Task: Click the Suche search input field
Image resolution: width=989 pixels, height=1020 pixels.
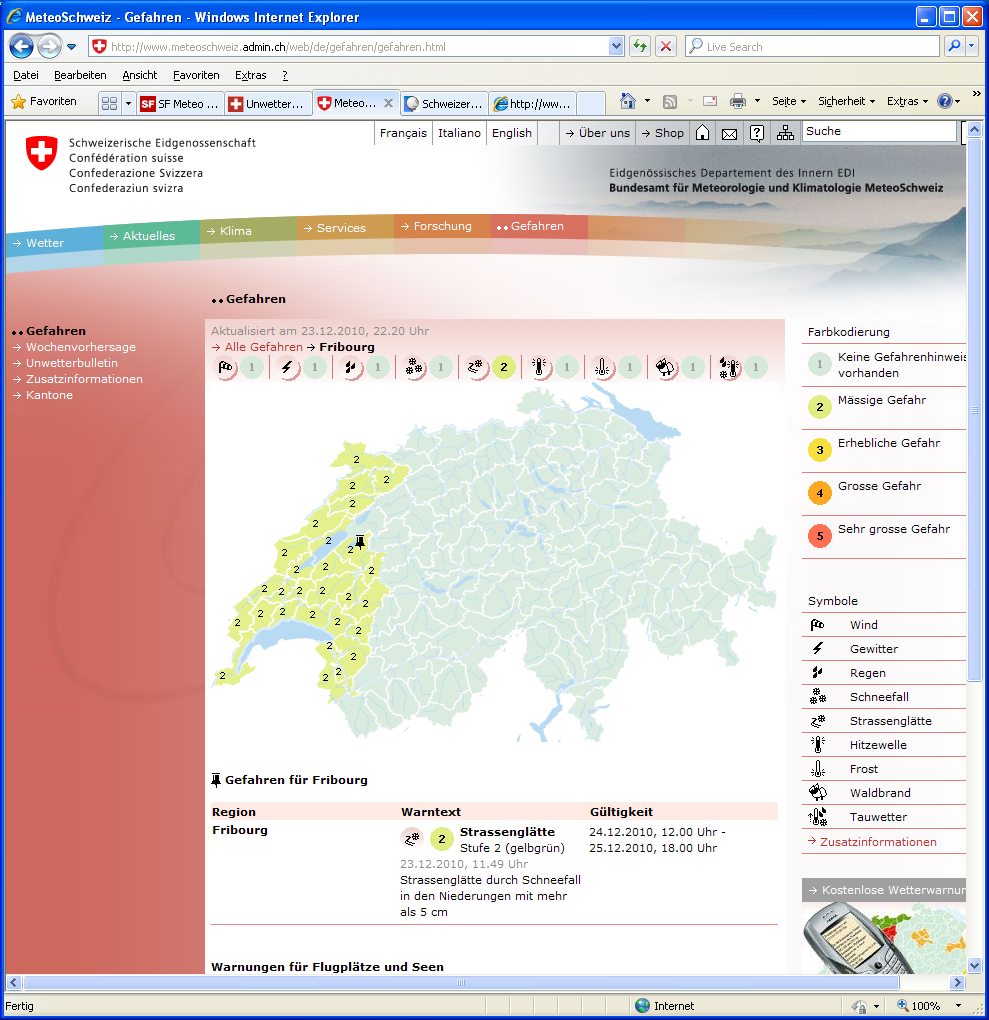Action: pyautogui.click(x=879, y=131)
